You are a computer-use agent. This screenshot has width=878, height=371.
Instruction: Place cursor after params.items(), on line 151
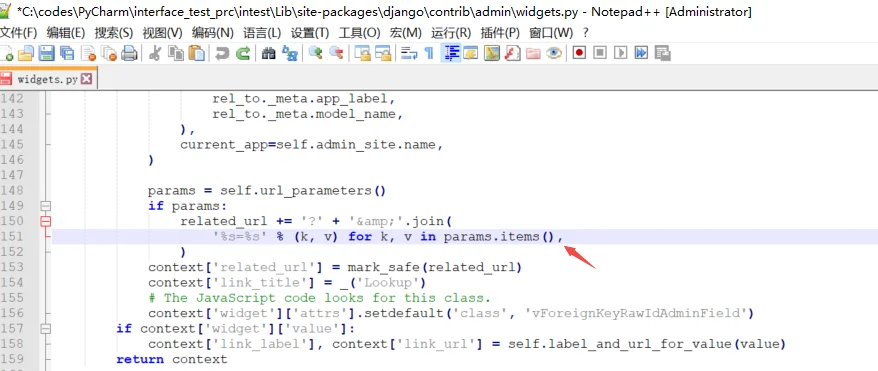[x=562, y=237]
